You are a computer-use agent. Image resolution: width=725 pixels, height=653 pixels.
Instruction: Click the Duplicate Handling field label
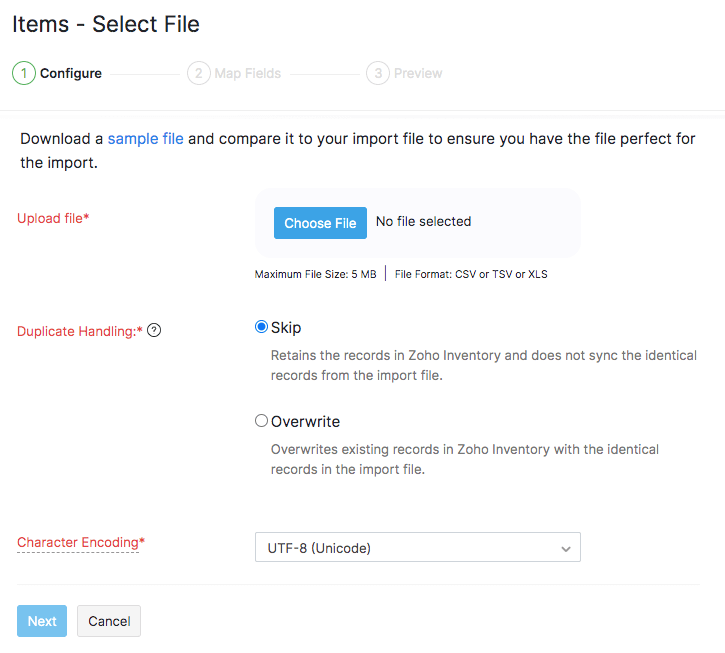click(x=80, y=331)
